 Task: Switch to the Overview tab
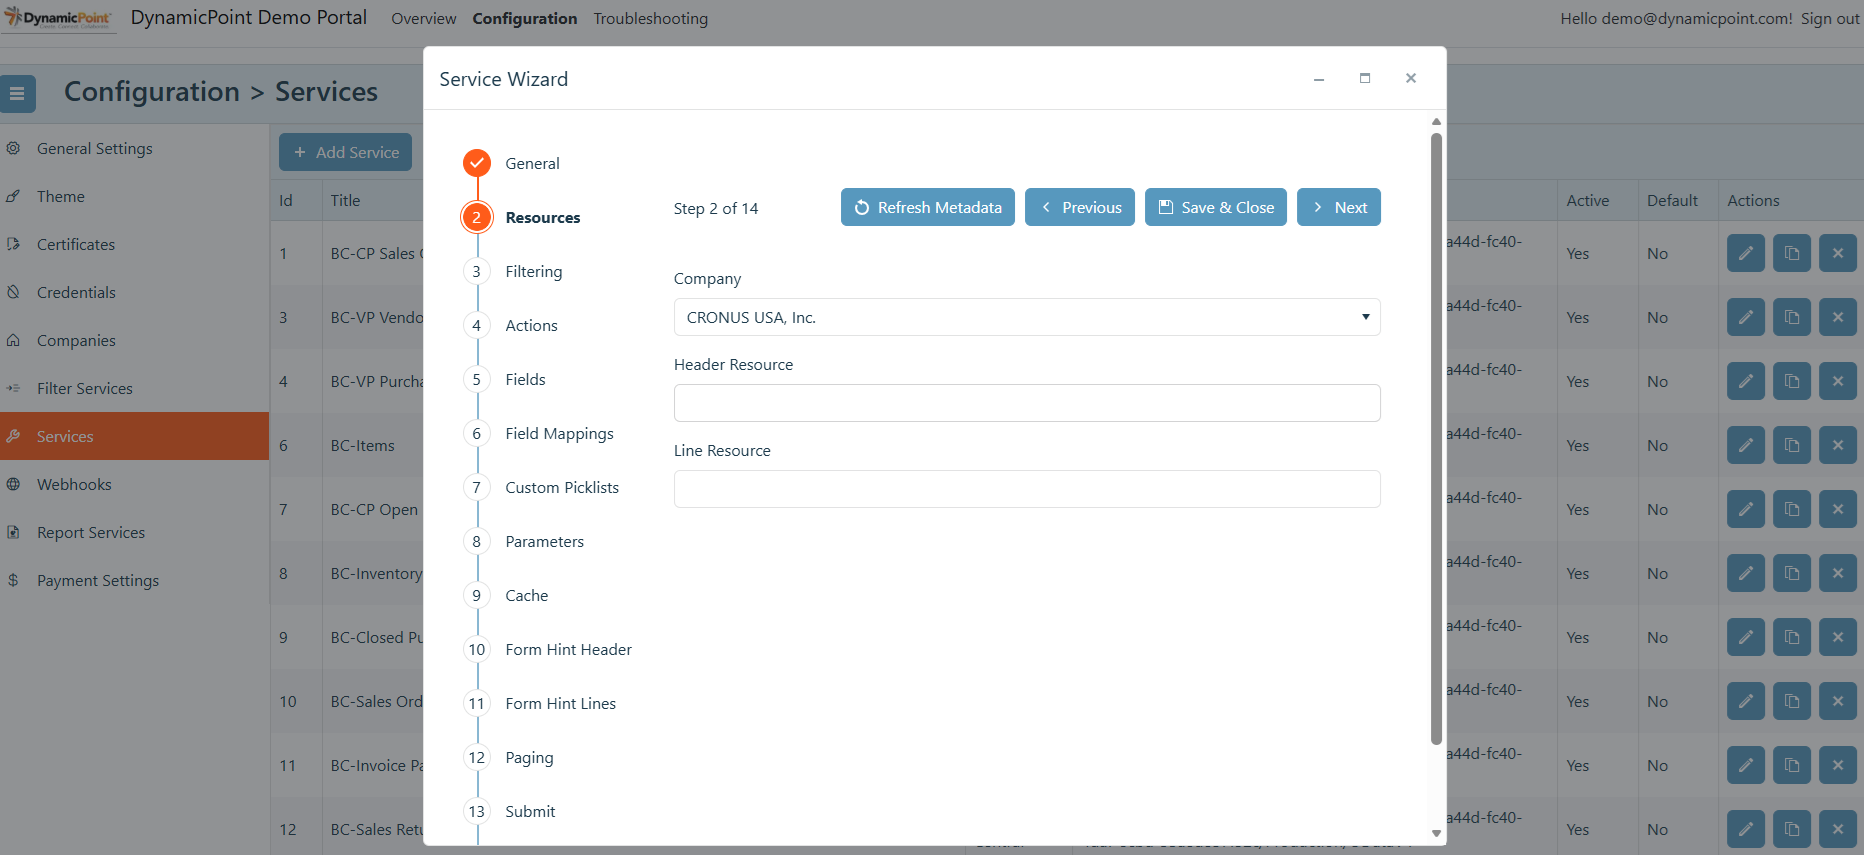point(423,18)
